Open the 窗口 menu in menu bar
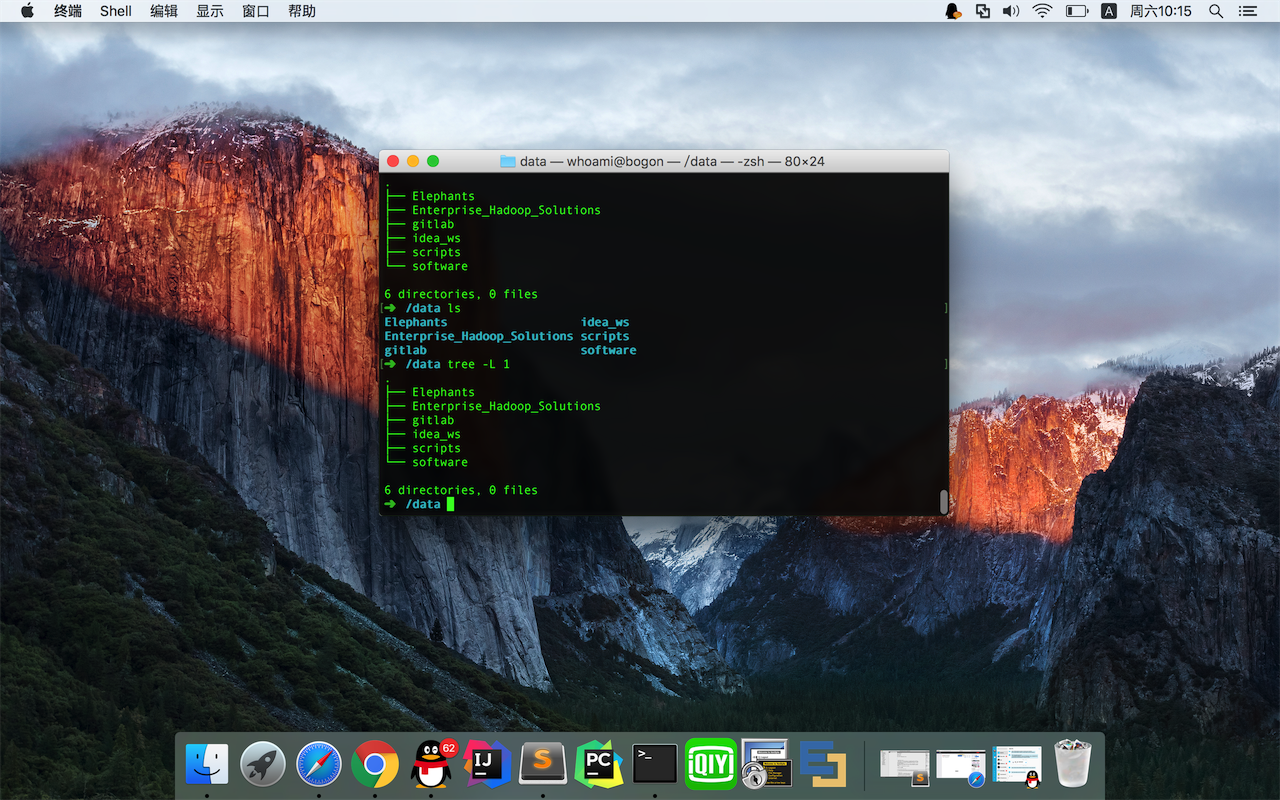The image size is (1280, 800). (x=256, y=11)
